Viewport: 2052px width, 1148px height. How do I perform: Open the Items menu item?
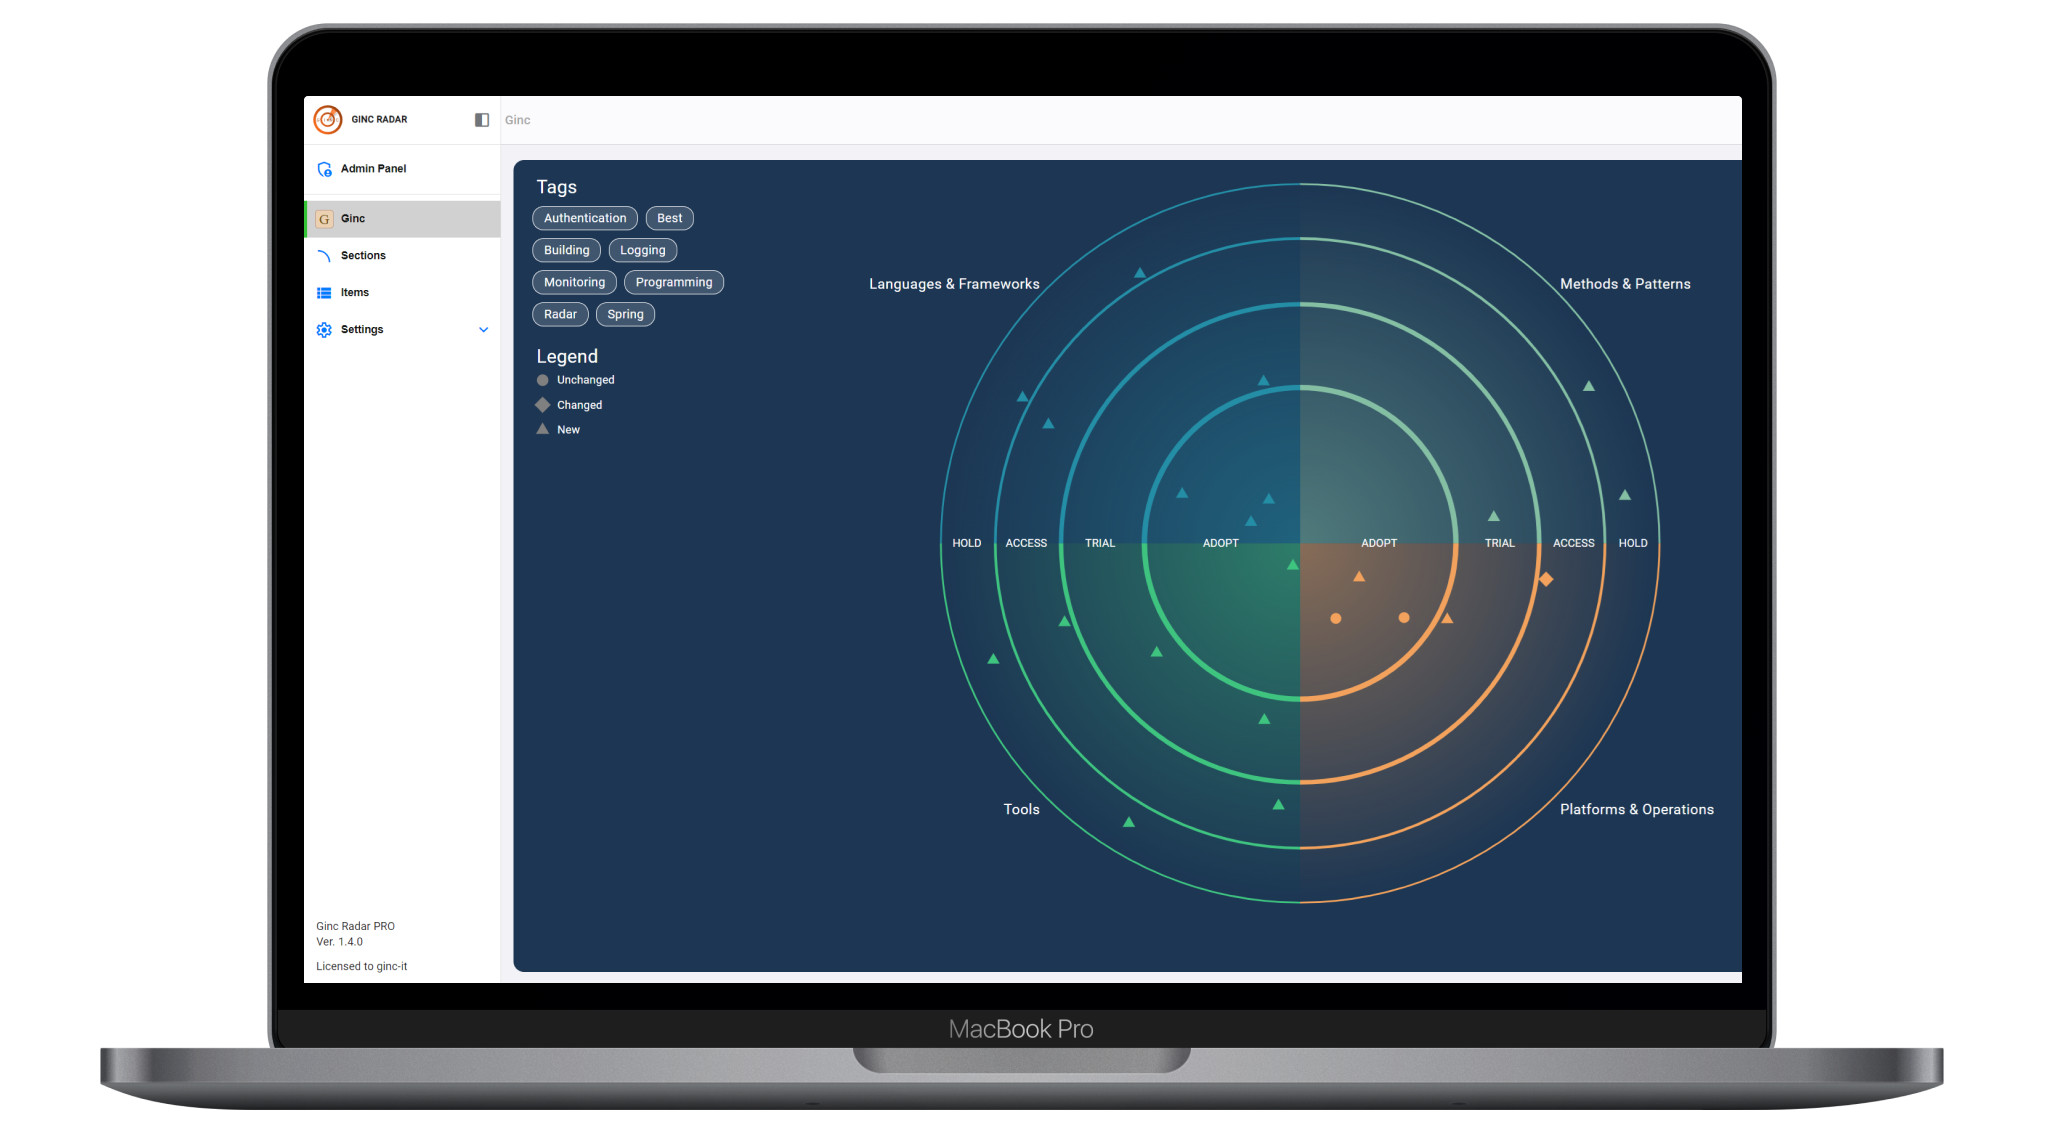(x=355, y=293)
